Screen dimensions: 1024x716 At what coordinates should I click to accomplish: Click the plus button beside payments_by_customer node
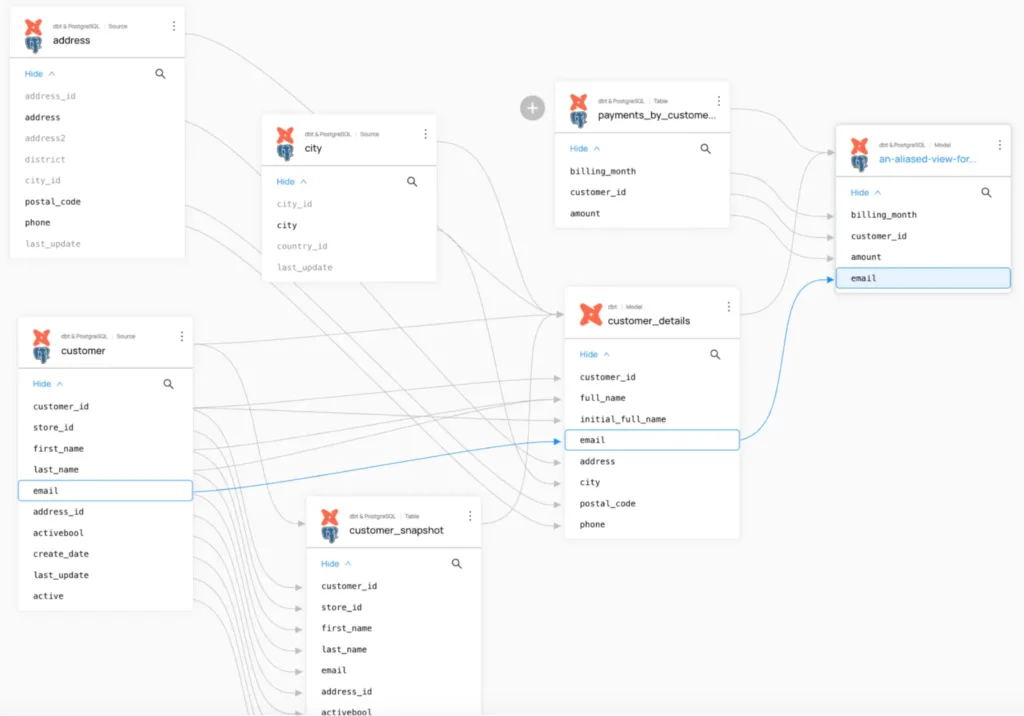[532, 108]
